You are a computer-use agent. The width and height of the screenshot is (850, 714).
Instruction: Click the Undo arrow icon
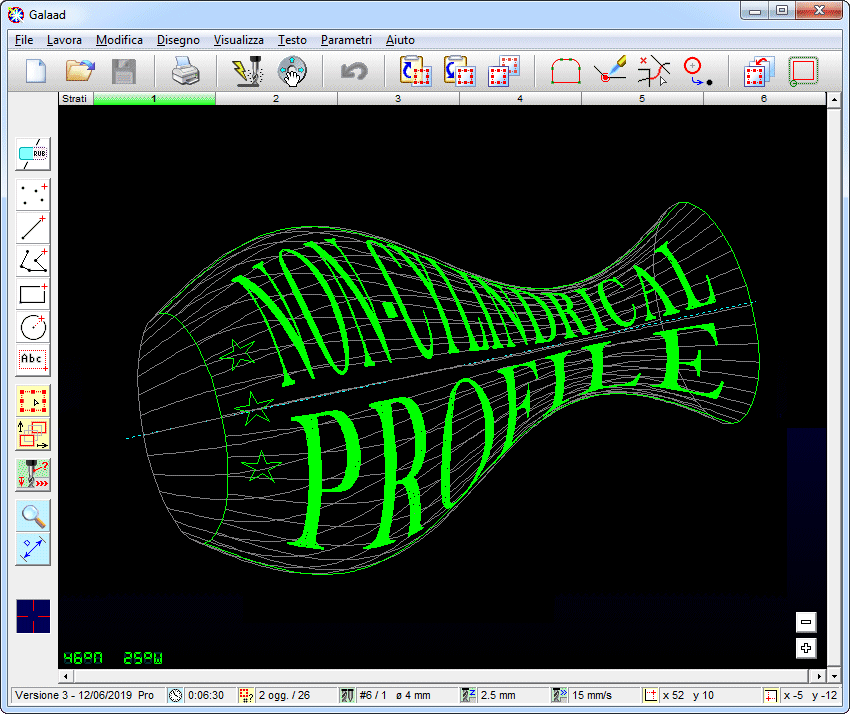click(x=354, y=72)
